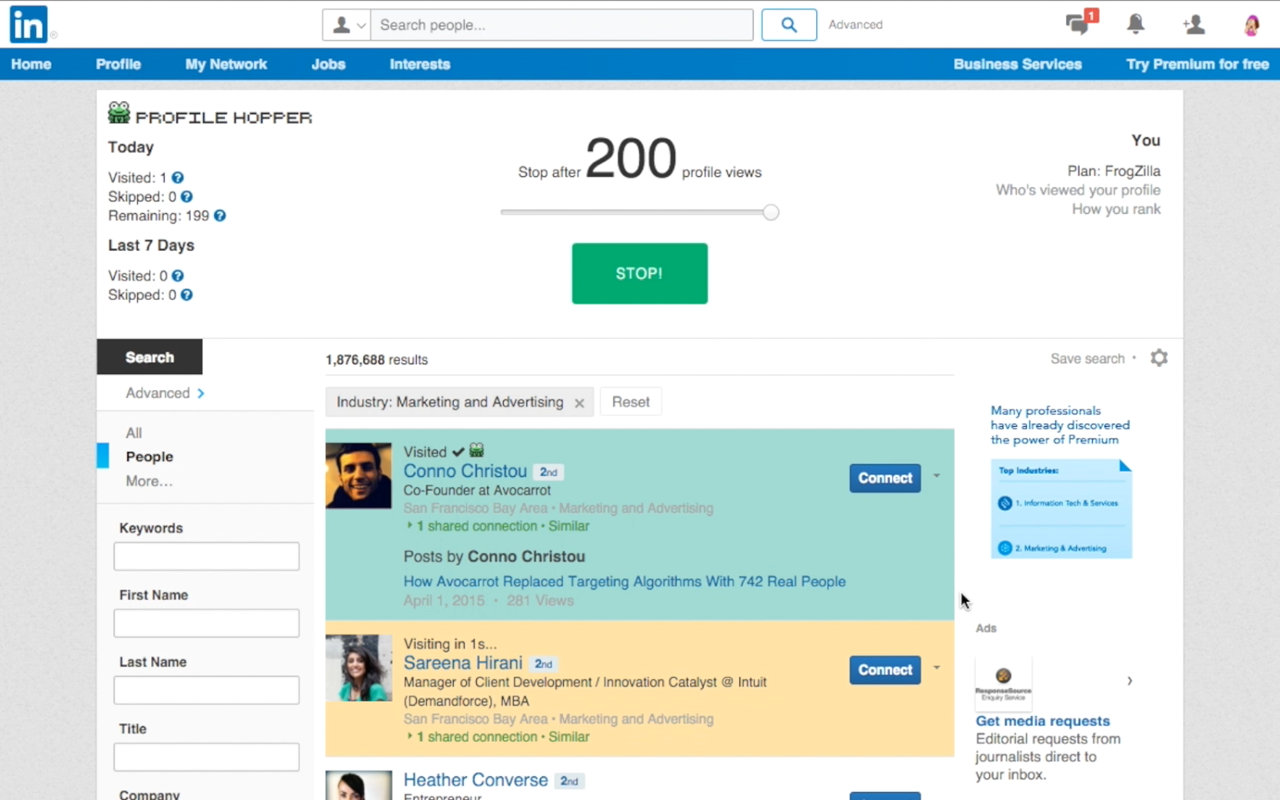Screen dimensions: 1280x800
Task: Find profiles similar to Conno Christou
Action: [x=569, y=526]
